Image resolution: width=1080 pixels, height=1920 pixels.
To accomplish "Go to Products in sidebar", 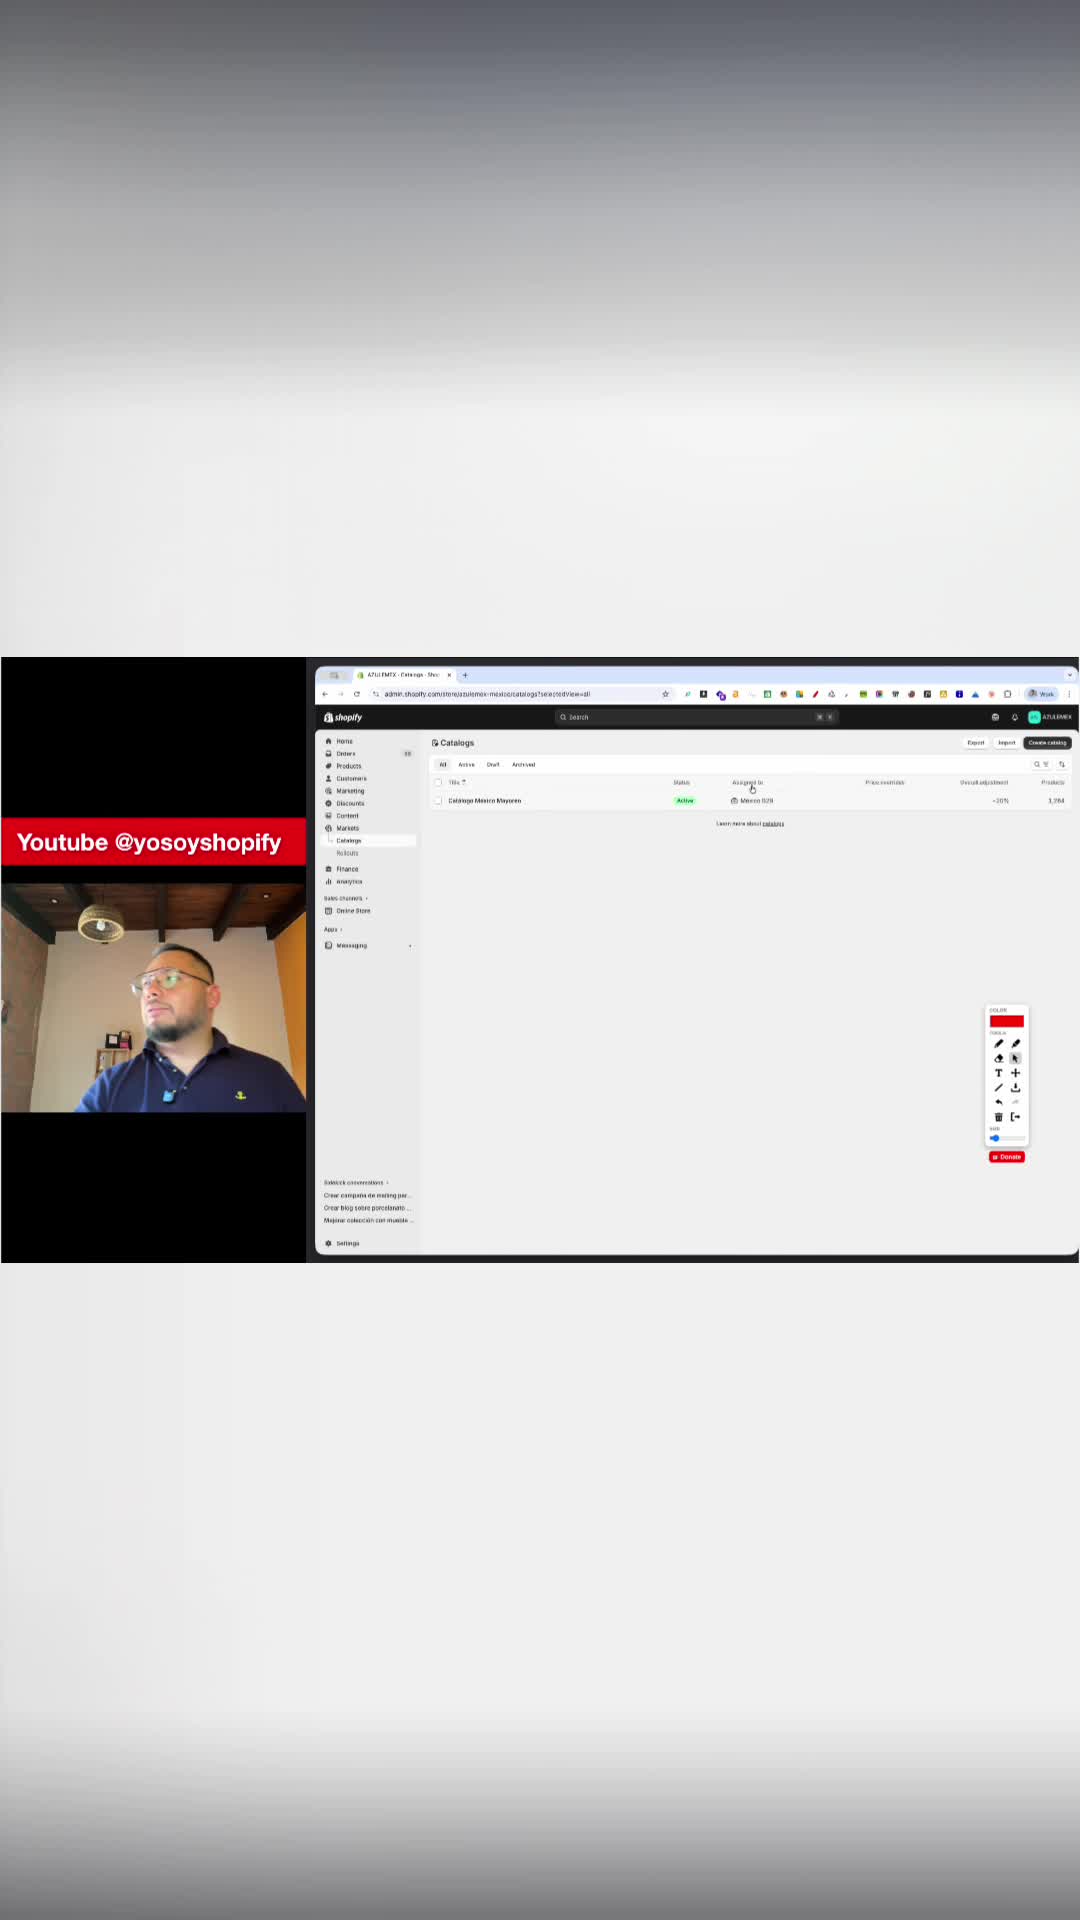I will (x=348, y=766).
